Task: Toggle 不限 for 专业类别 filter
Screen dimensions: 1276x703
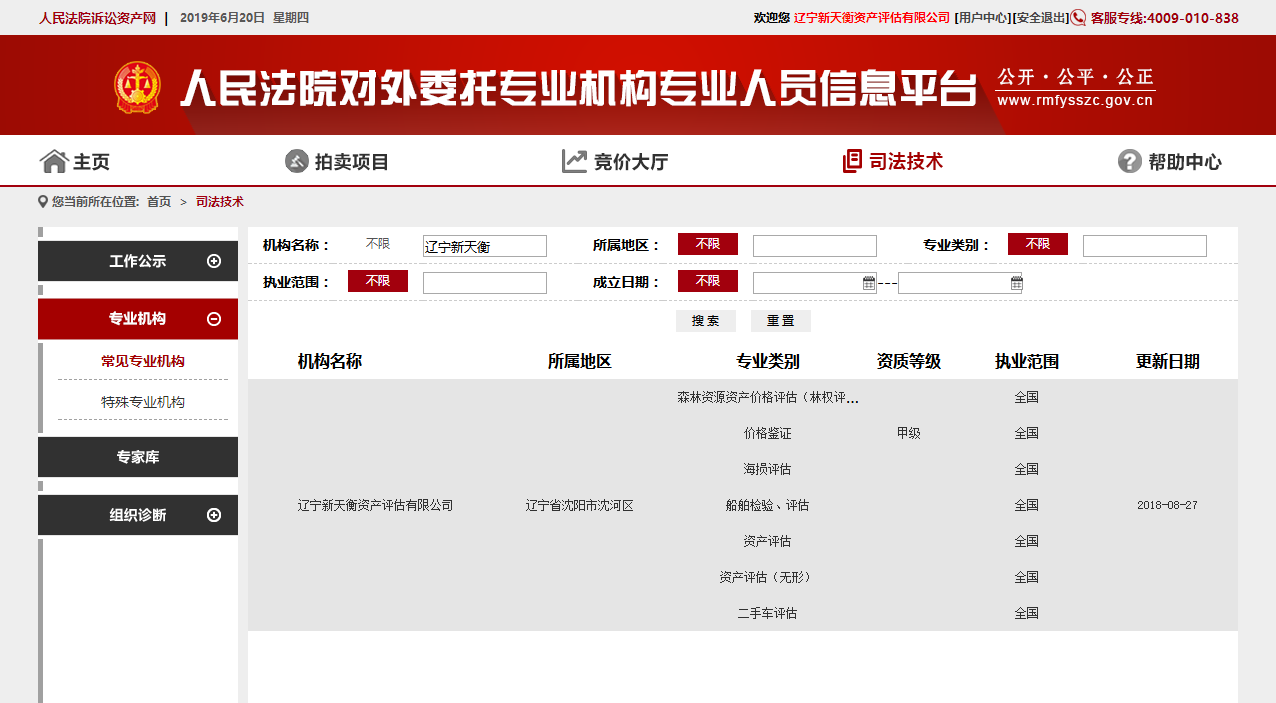Action: pyautogui.click(x=1038, y=244)
